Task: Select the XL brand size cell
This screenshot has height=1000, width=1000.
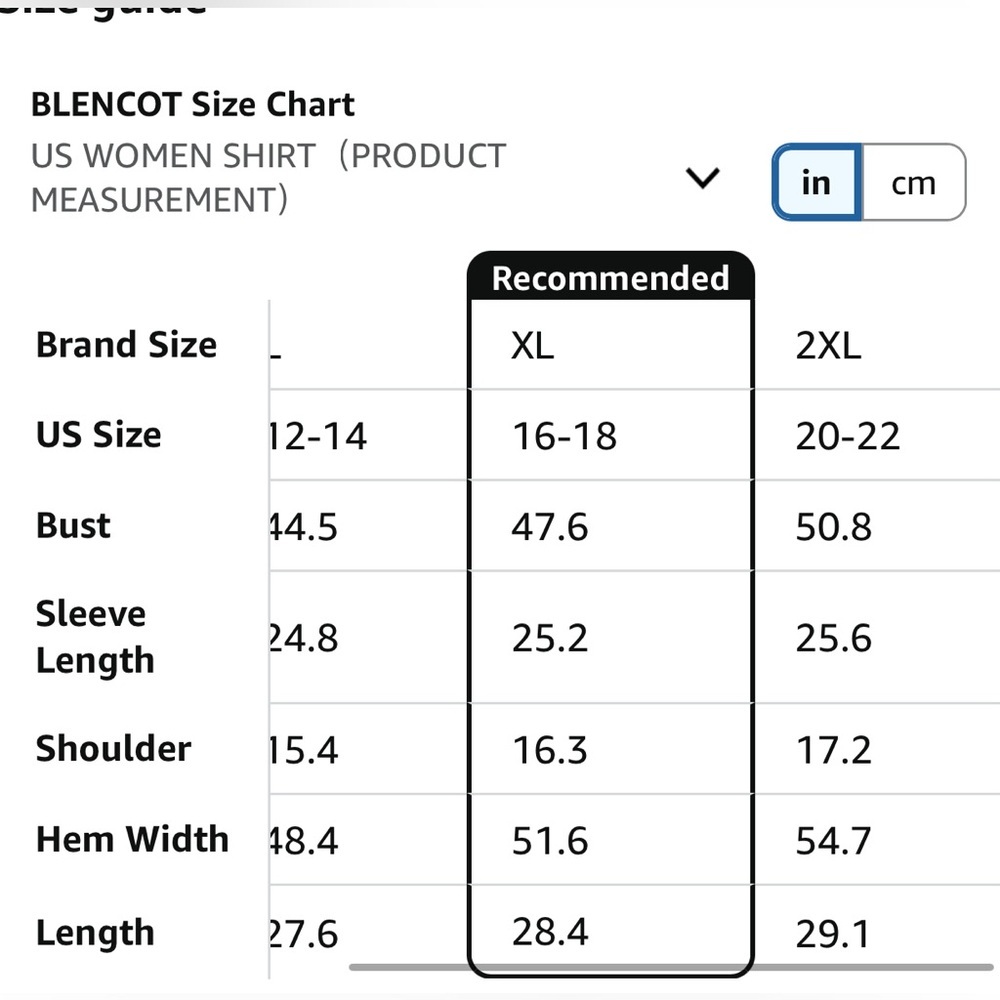Action: click(611, 346)
